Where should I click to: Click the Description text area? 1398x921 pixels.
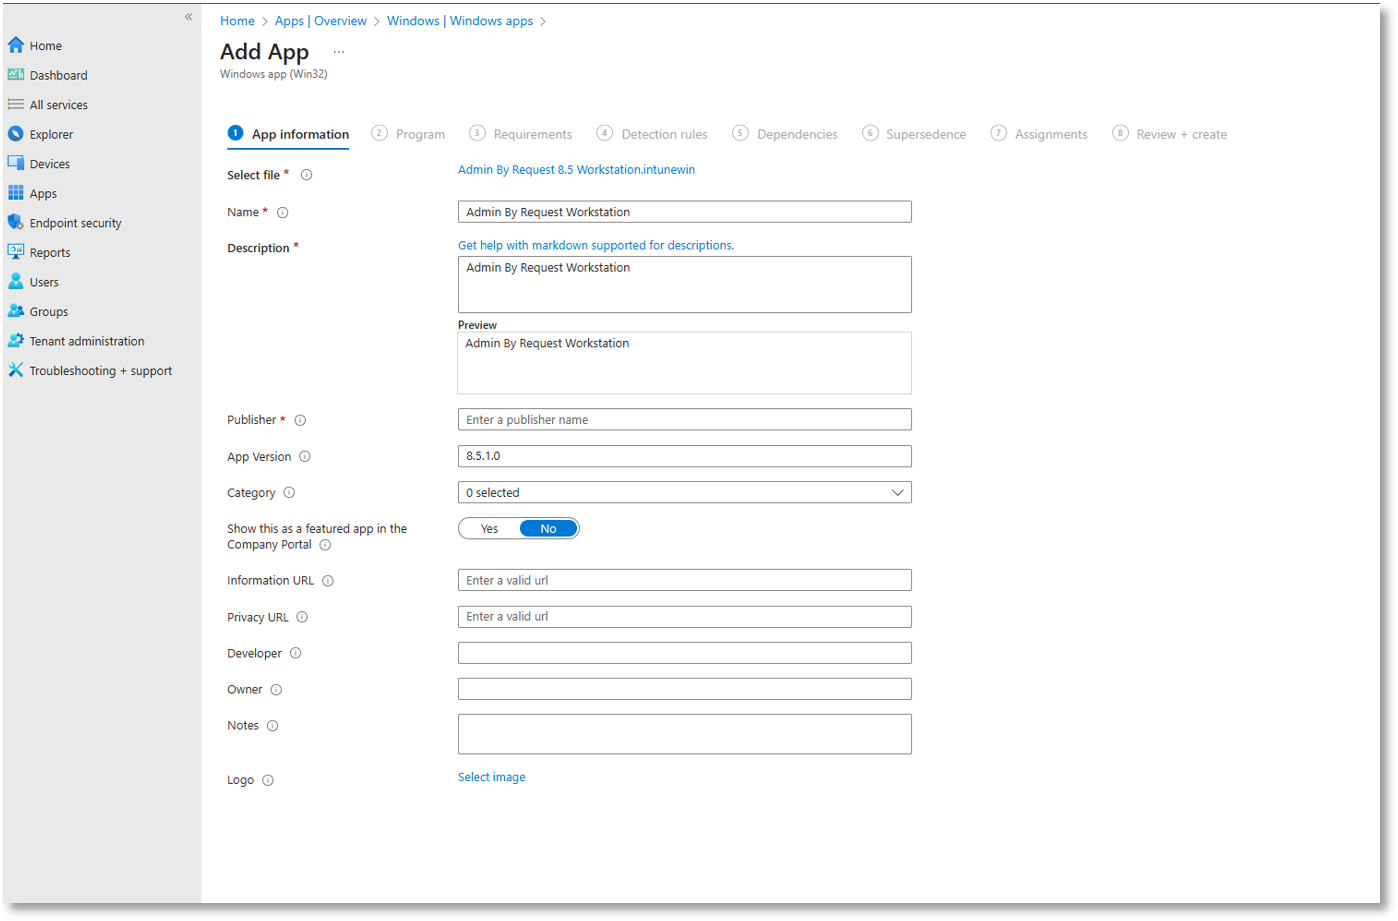[685, 284]
